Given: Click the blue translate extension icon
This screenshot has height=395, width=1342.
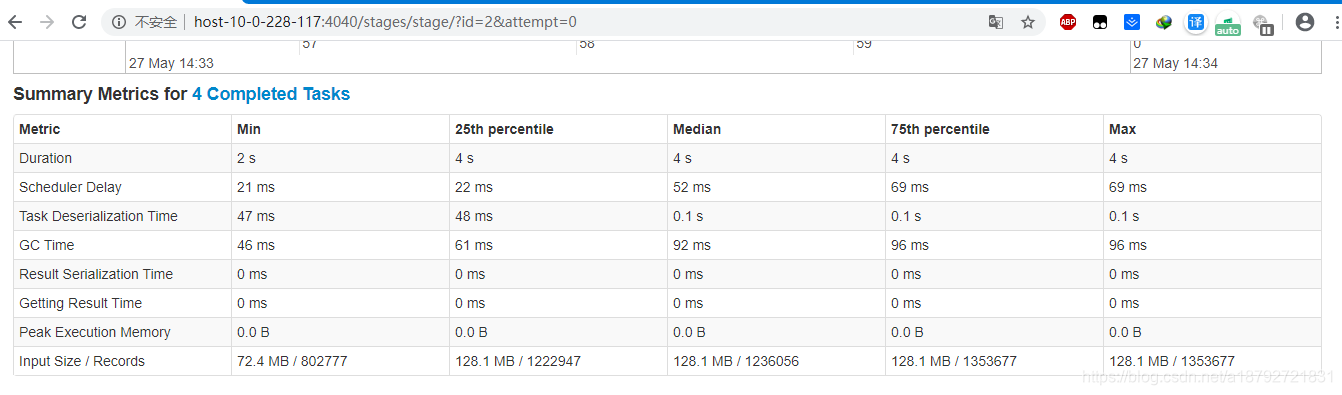Looking at the screenshot, I should tap(1196, 22).
